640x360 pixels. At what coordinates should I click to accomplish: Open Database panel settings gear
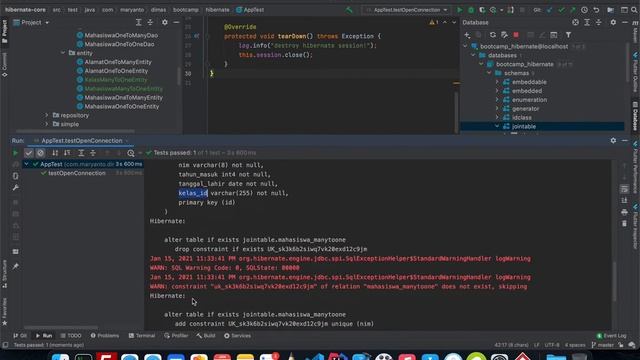(x=613, y=22)
